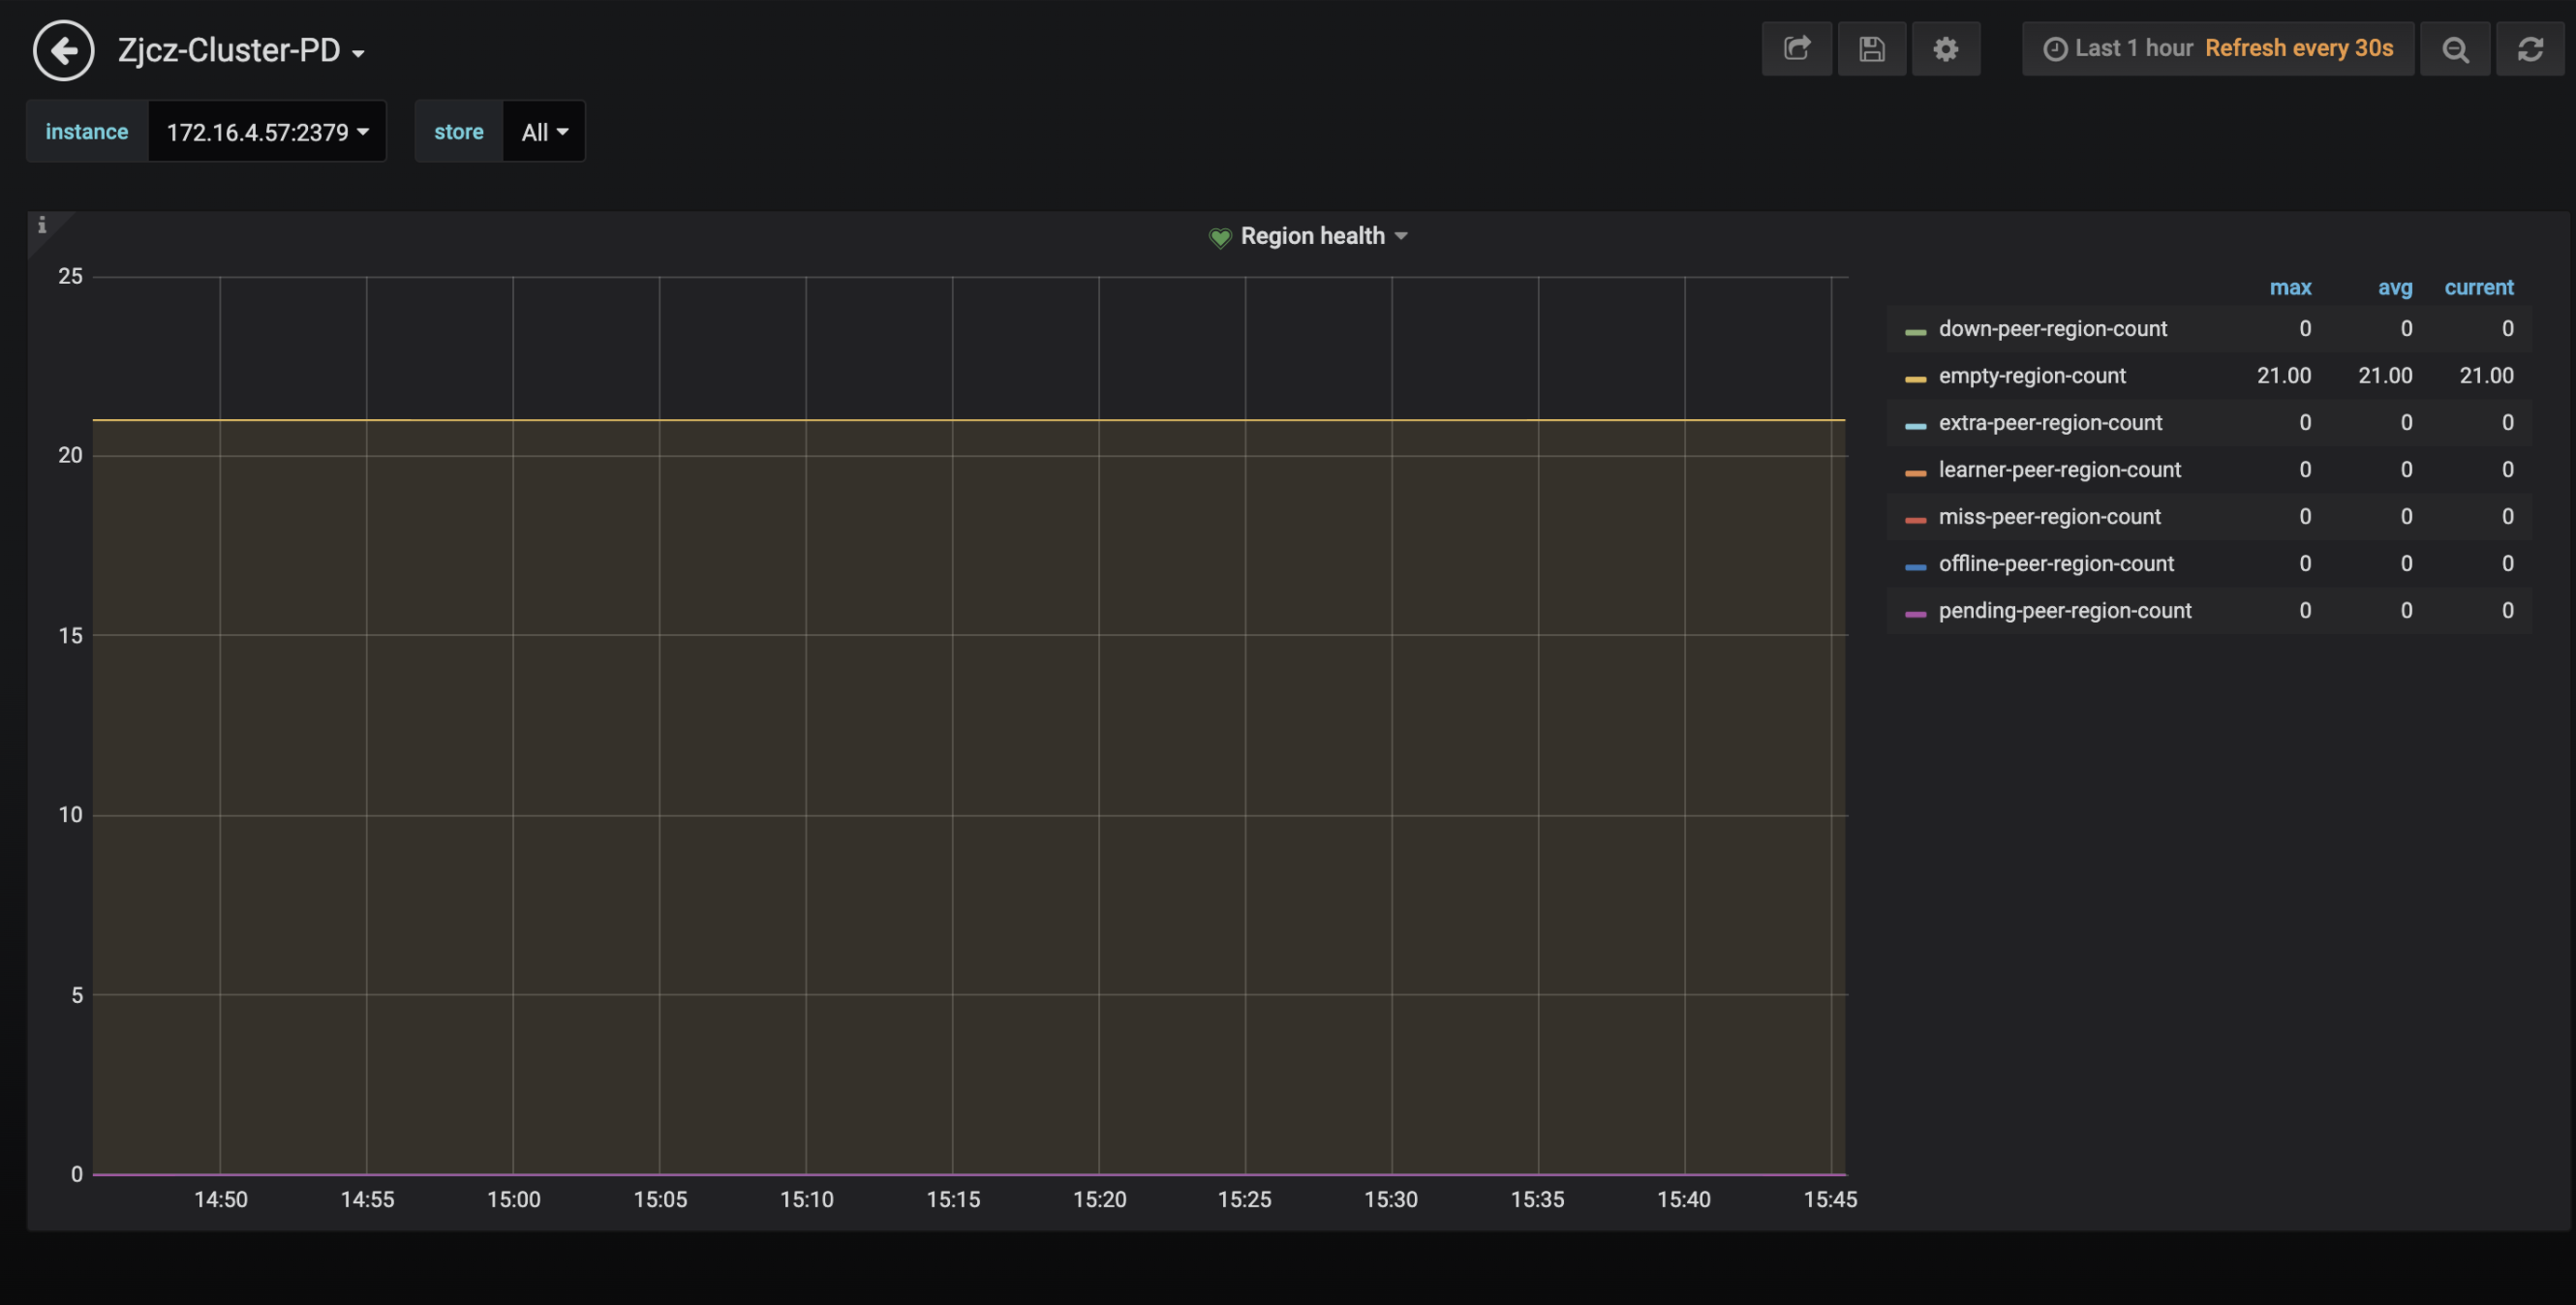2576x1305 pixels.
Task: Click the 15:45 time axis label
Action: 1829,1199
